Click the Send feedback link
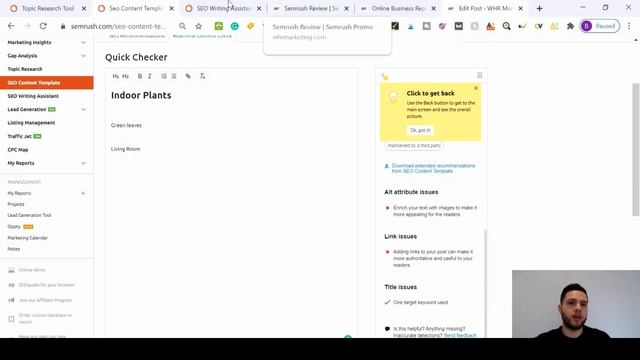Viewport: 640px width, 360px height. (460, 335)
